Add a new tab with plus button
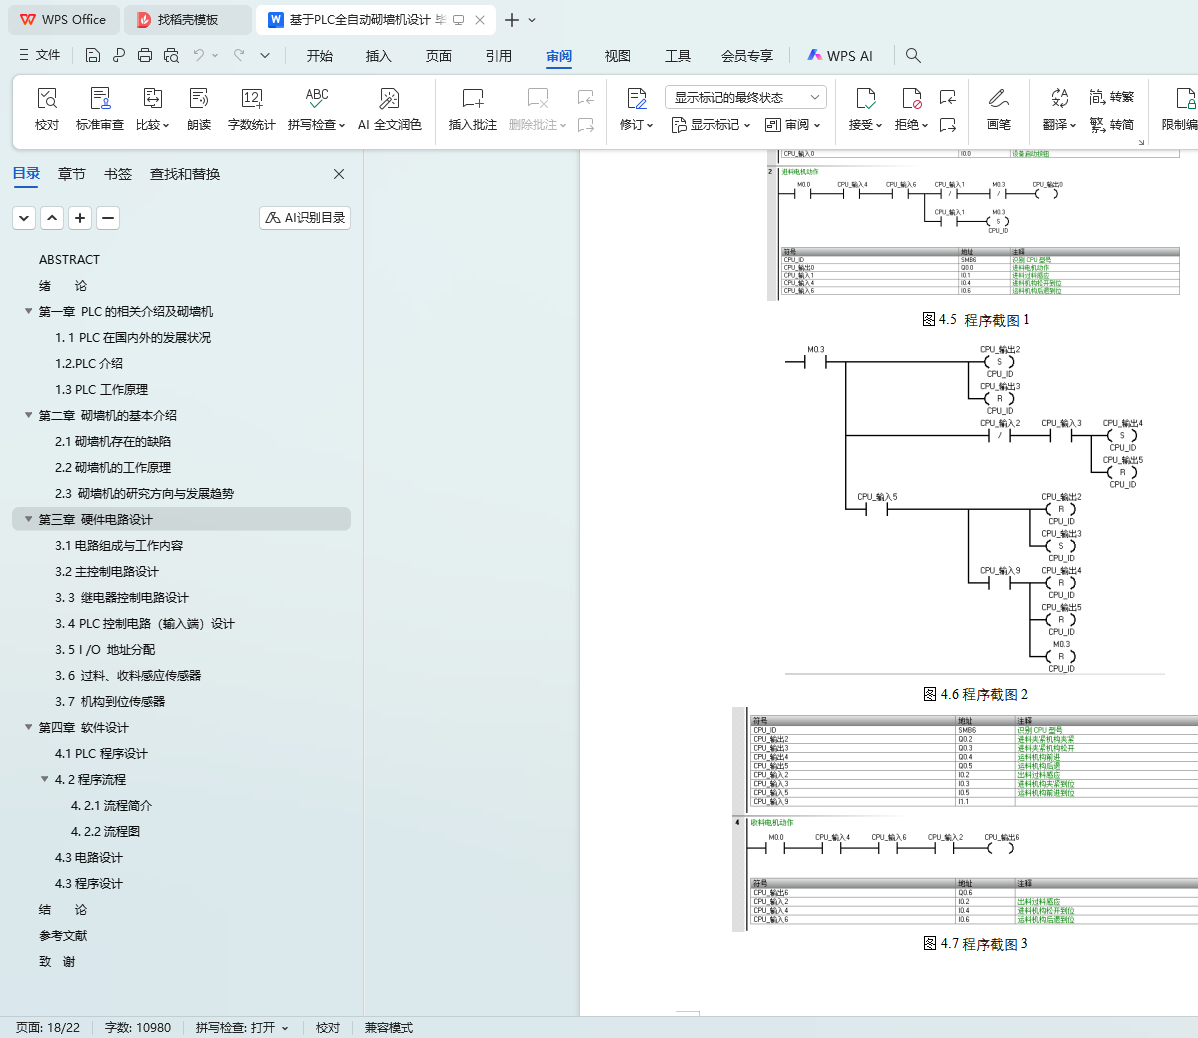Screen dimensions: 1198x1038 click(512, 20)
